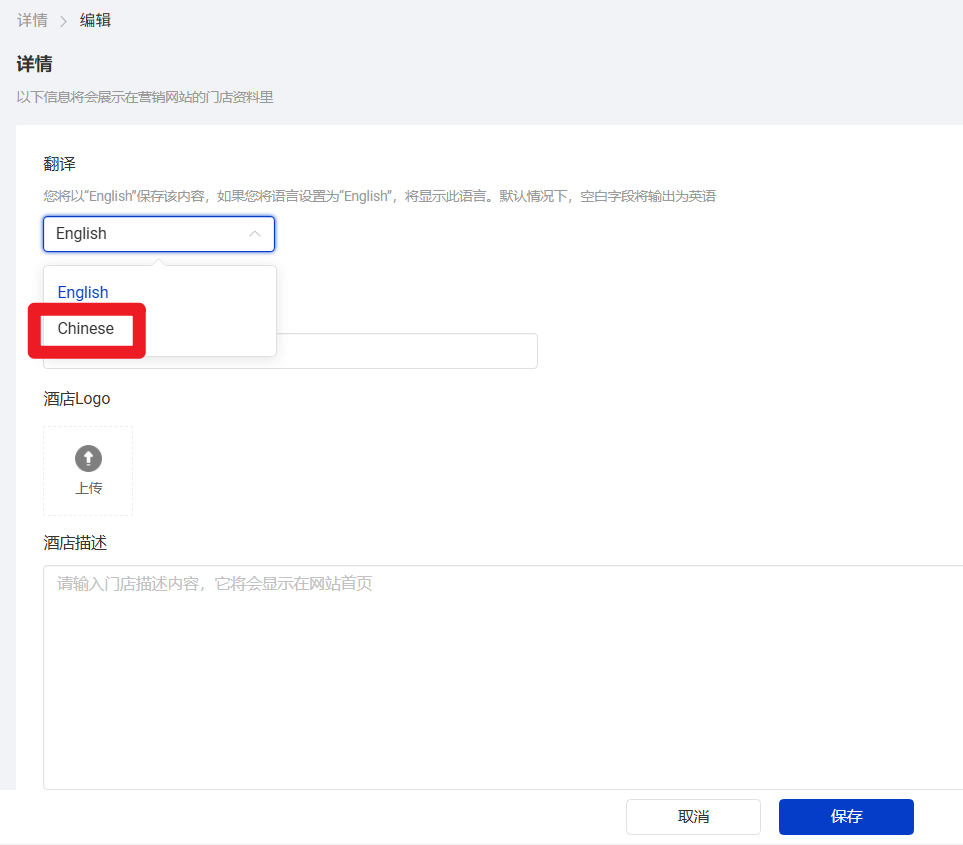This screenshot has height=845, width=963.
Task: Click the chevron arrow in the language dropdown
Action: pos(255,234)
